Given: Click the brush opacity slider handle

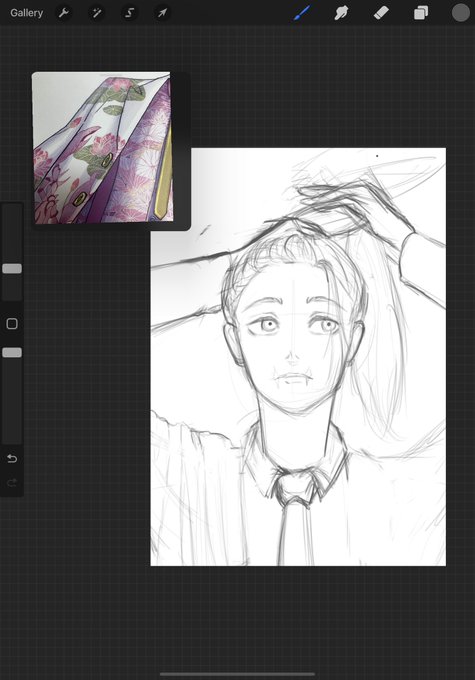Looking at the screenshot, I should click(12, 353).
